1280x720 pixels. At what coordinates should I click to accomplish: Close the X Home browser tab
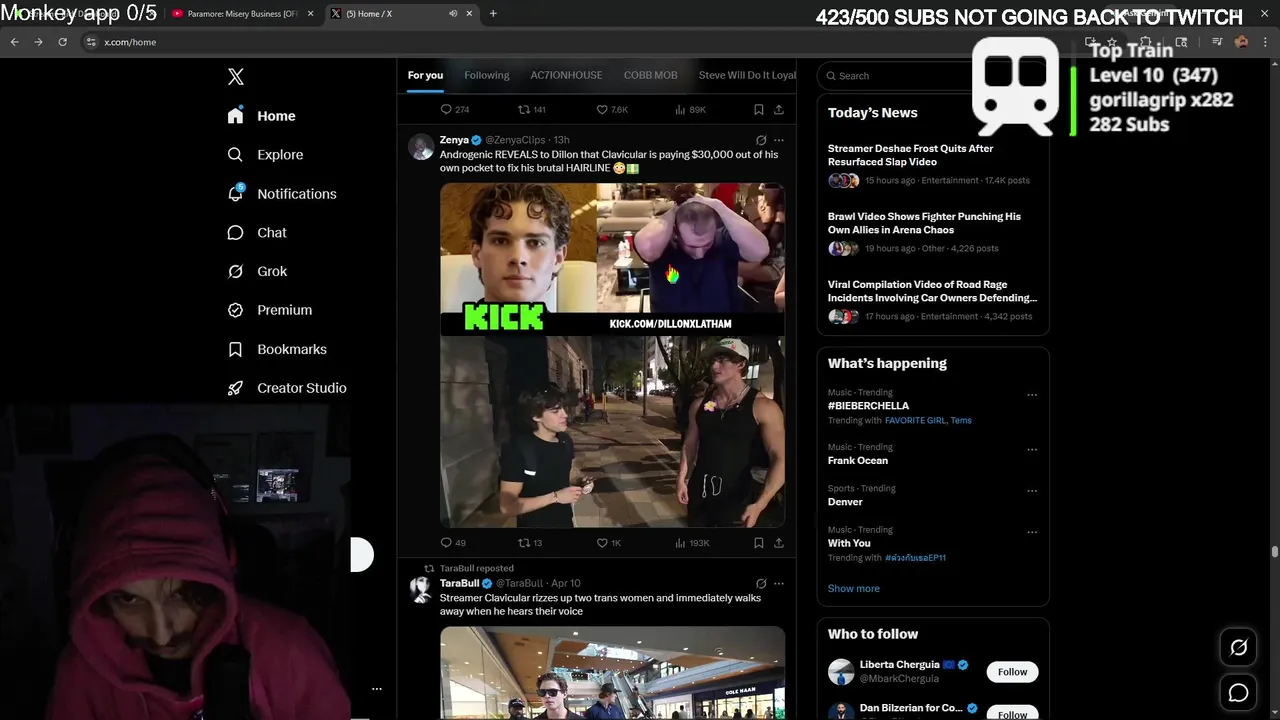coord(469,13)
